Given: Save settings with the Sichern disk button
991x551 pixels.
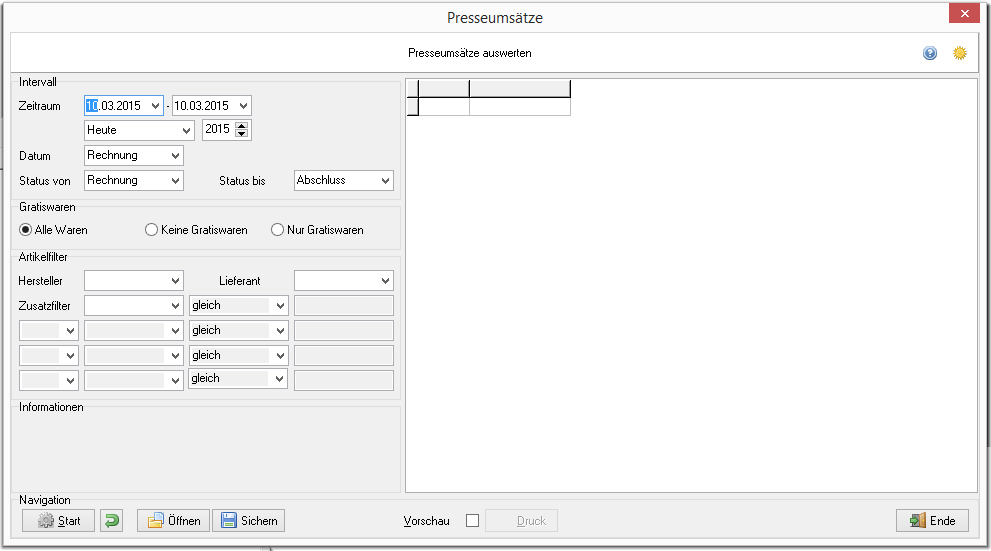Looking at the screenshot, I should 248,521.
